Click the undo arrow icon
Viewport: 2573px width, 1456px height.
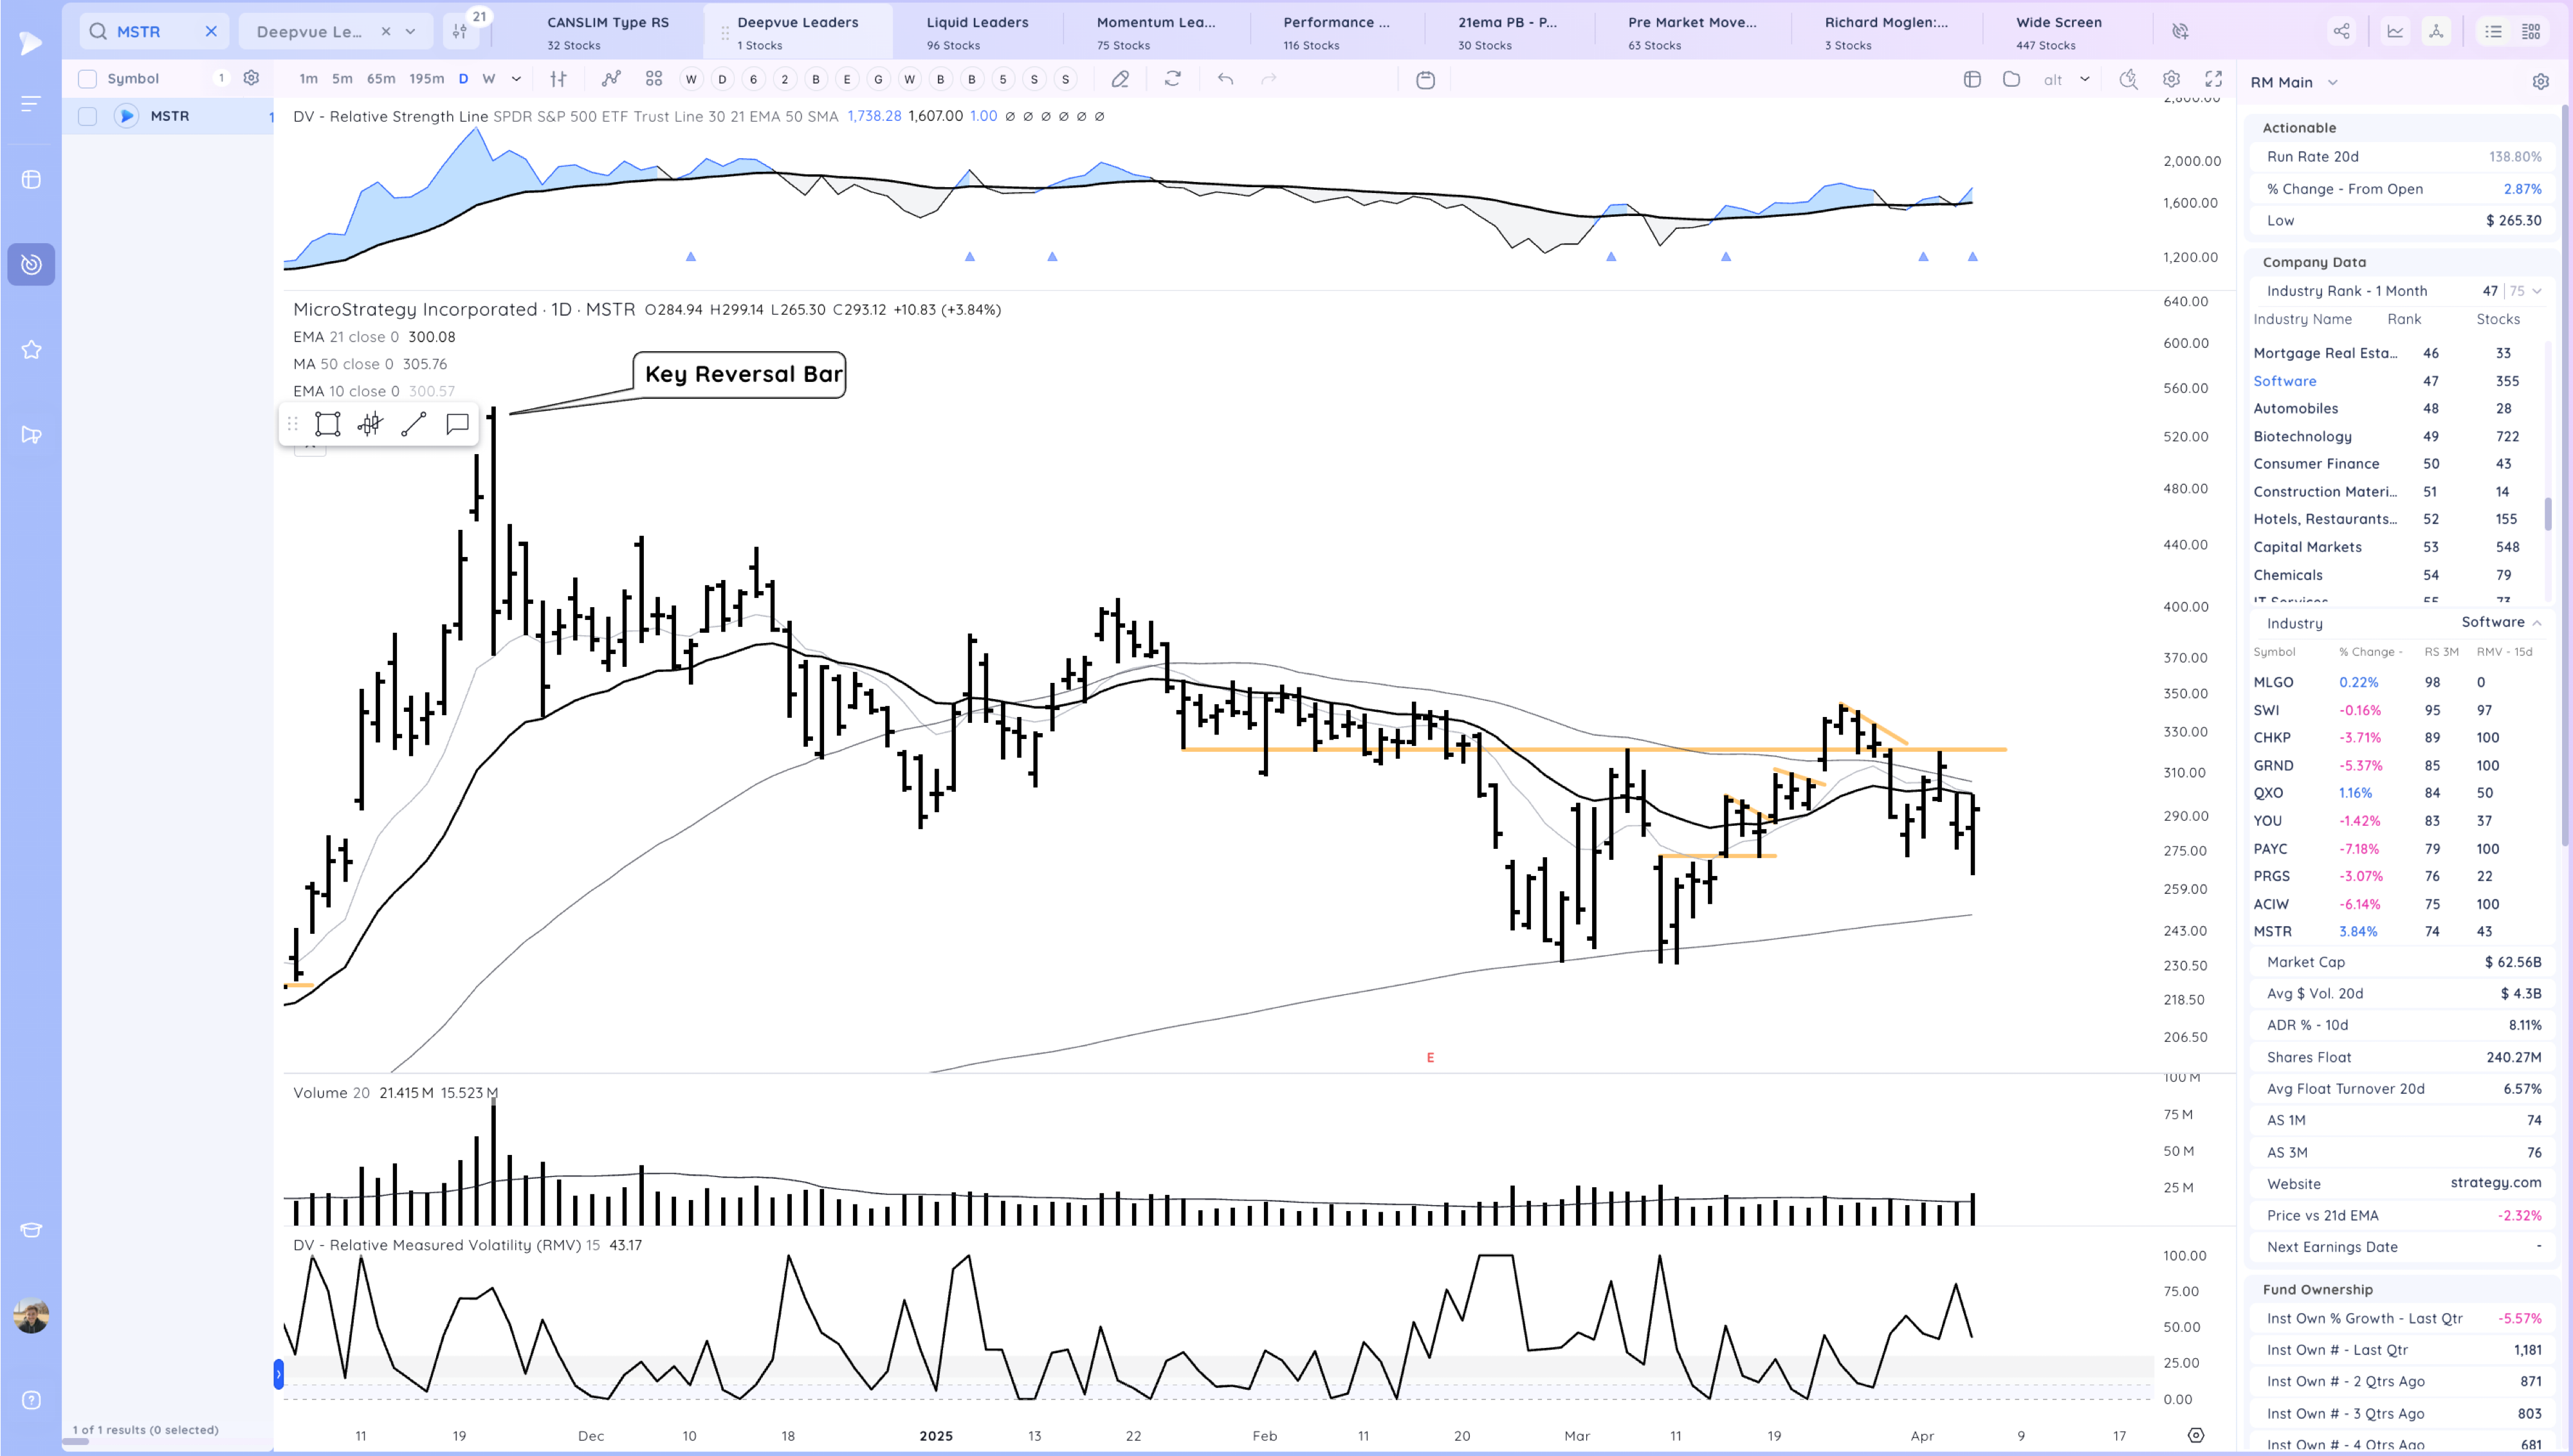point(1225,79)
